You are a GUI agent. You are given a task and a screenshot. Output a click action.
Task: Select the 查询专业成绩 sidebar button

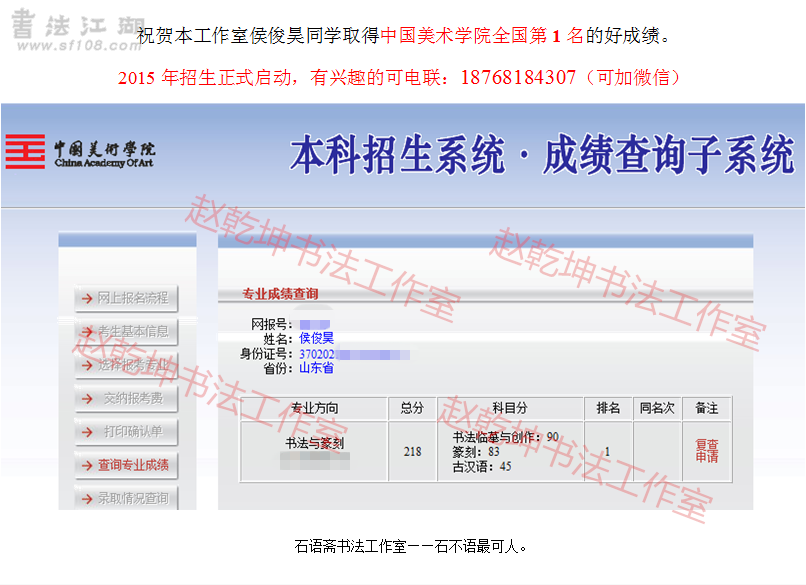(126, 465)
